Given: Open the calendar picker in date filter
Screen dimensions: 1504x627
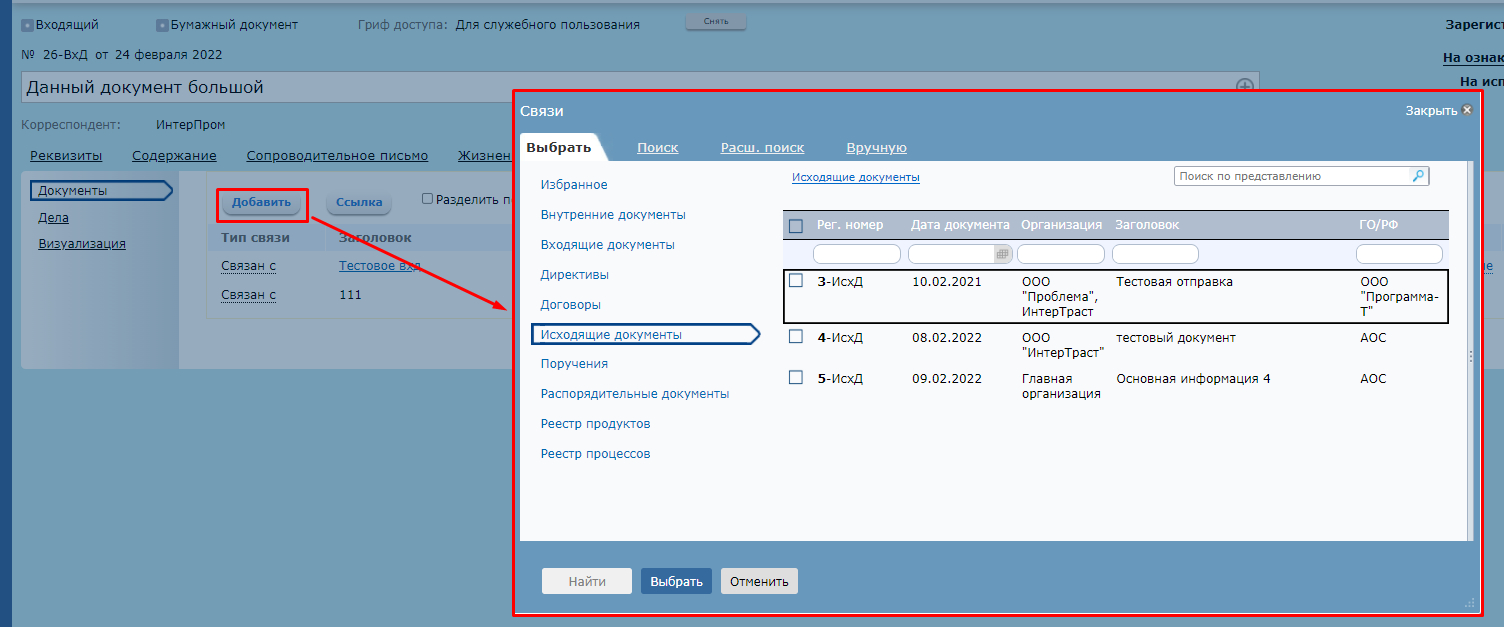Looking at the screenshot, I should 1002,254.
